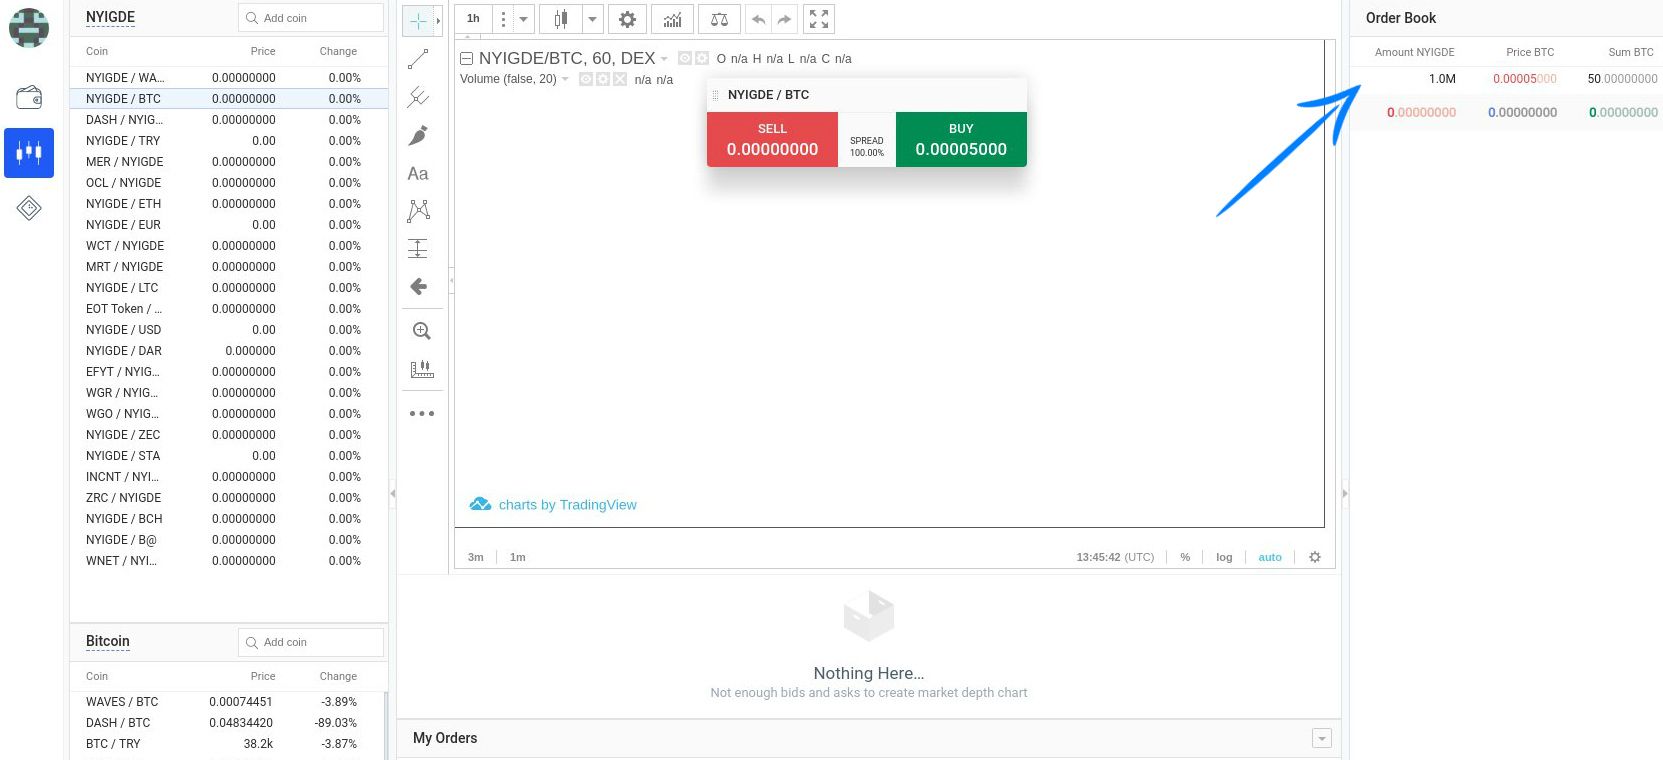Select the XABCD pattern tool

click(x=418, y=210)
